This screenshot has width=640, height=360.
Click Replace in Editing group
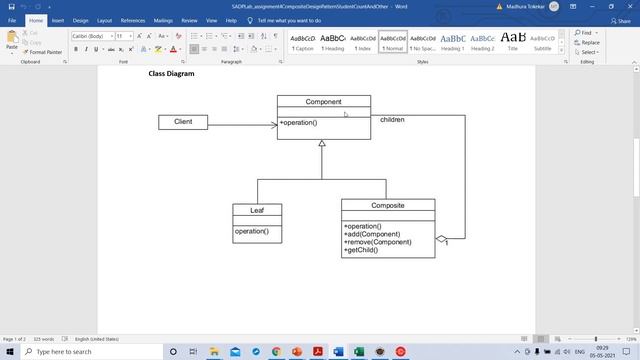587,42
